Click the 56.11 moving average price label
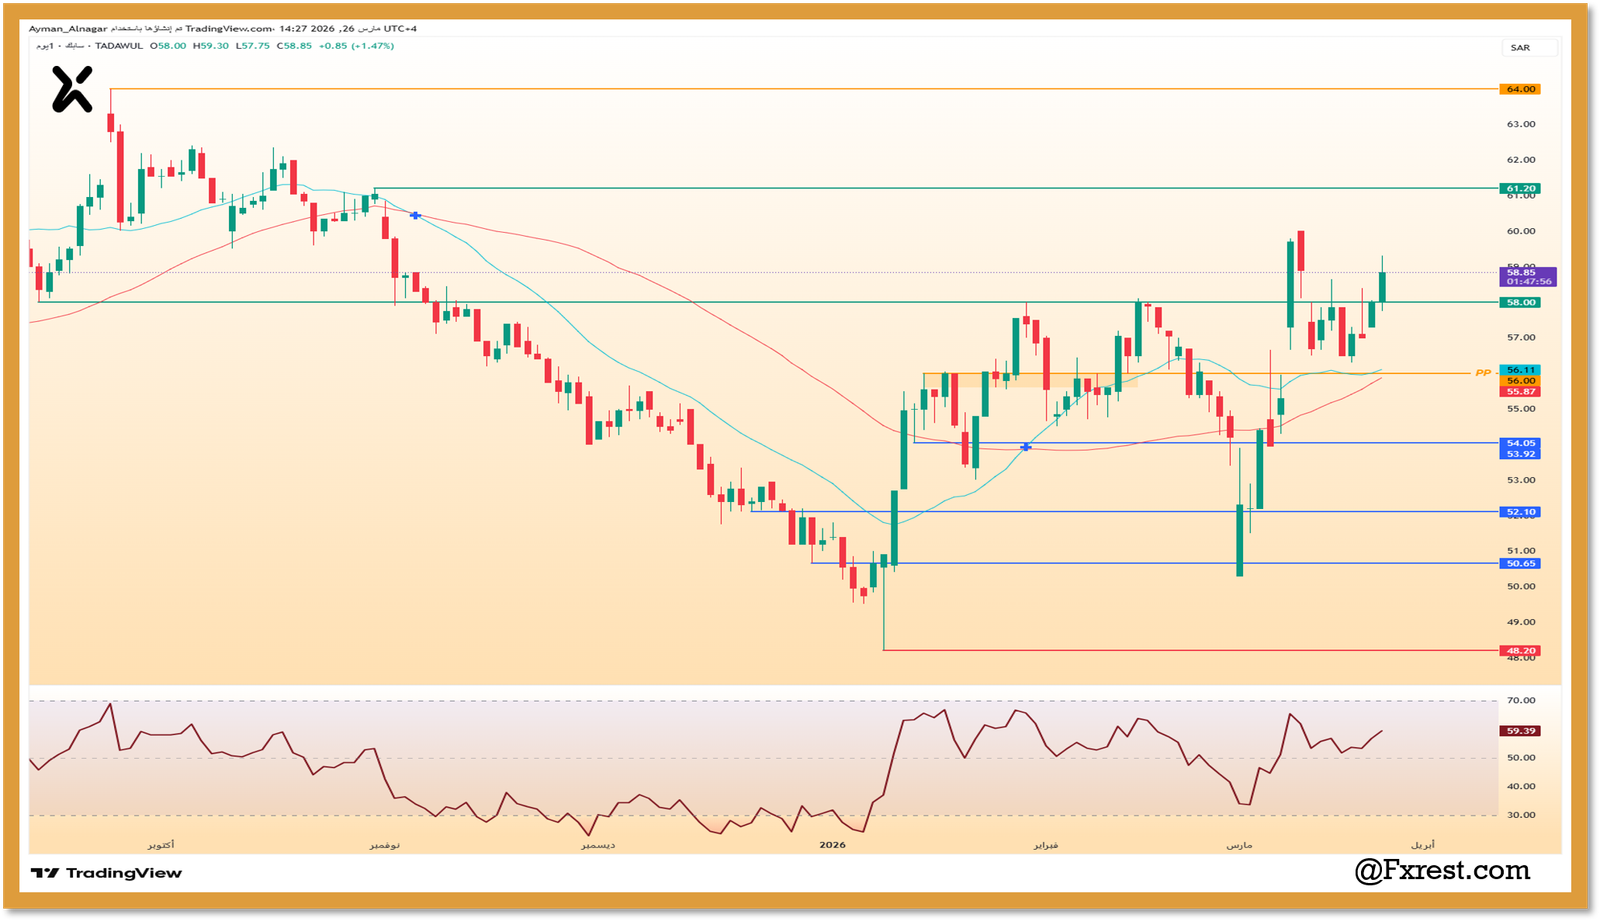 1520,370
